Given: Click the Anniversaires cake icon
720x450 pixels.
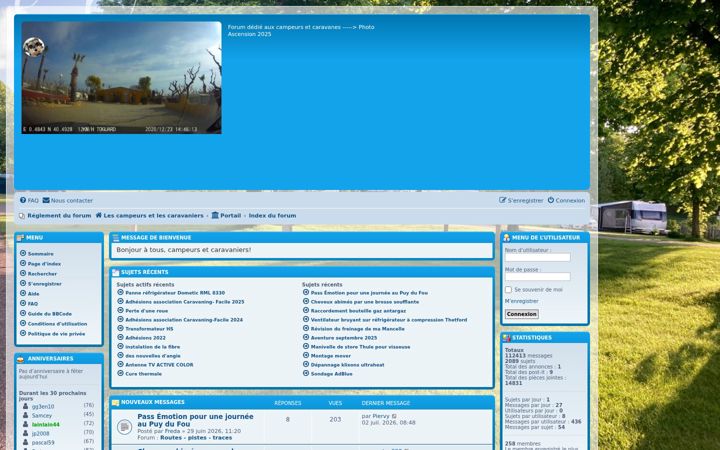Looking at the screenshot, I should pyautogui.click(x=20, y=359).
